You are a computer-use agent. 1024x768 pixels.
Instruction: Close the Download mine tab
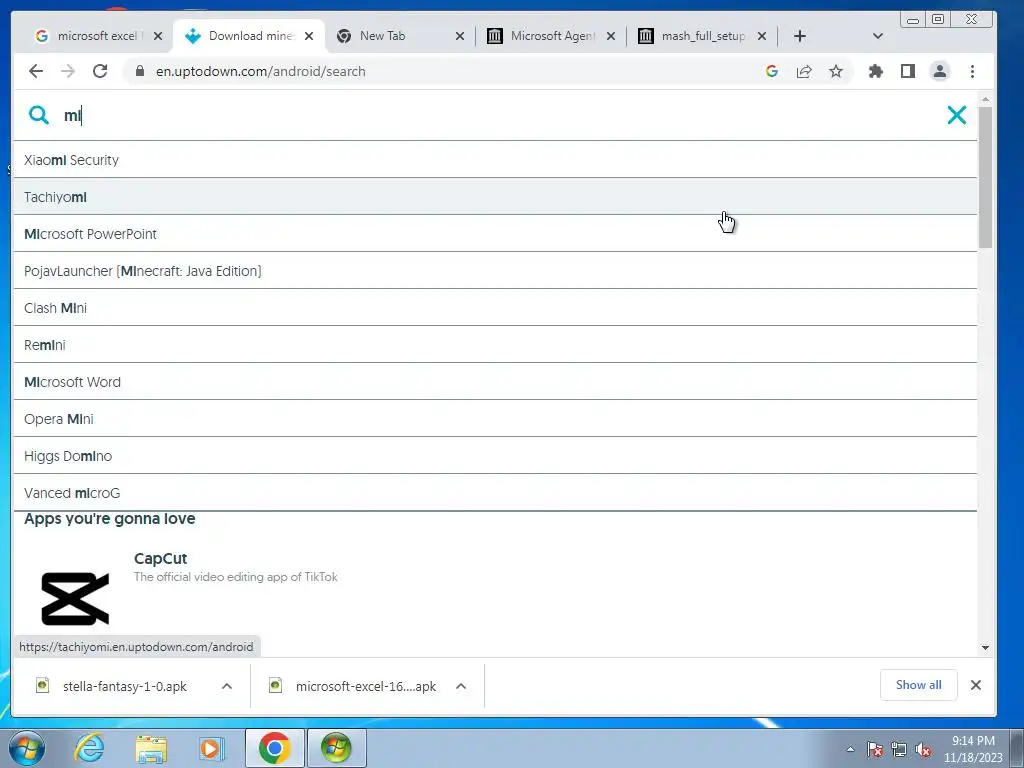coord(309,36)
